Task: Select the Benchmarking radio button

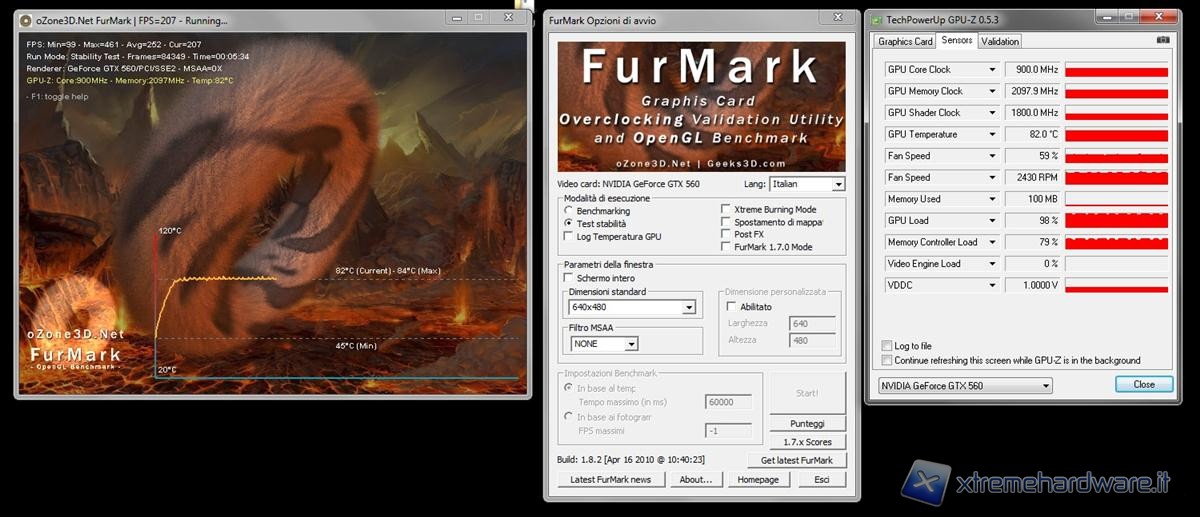Action: [x=569, y=211]
